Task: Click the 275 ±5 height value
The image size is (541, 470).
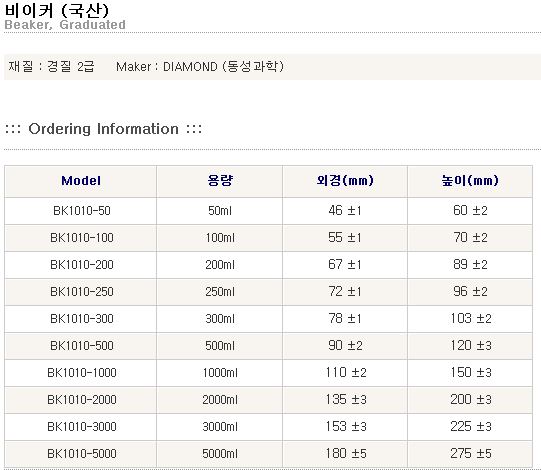Action: point(471,453)
